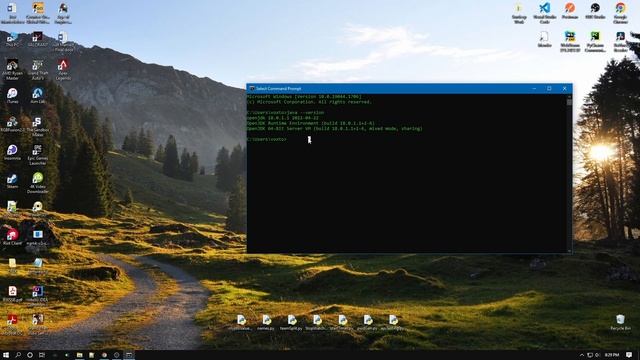
Task: Select the Epic Games Launcher shortcut
Action: pyautogui.click(x=38, y=154)
